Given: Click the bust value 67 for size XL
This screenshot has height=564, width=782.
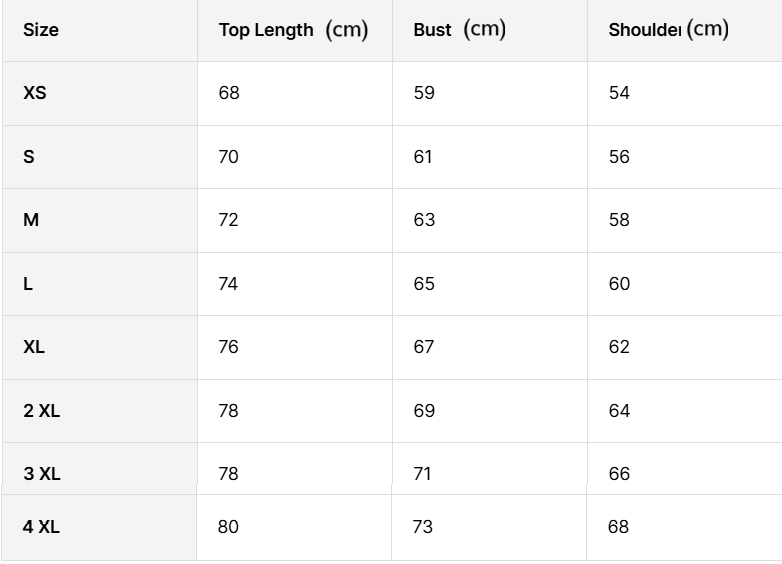Looking at the screenshot, I should point(424,347).
